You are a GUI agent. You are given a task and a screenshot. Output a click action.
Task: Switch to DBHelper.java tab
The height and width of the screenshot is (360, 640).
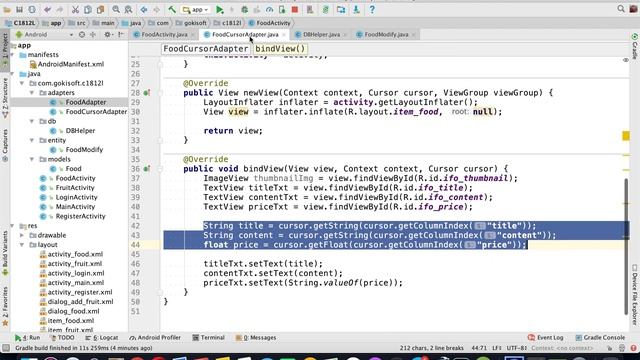pyautogui.click(x=321, y=35)
